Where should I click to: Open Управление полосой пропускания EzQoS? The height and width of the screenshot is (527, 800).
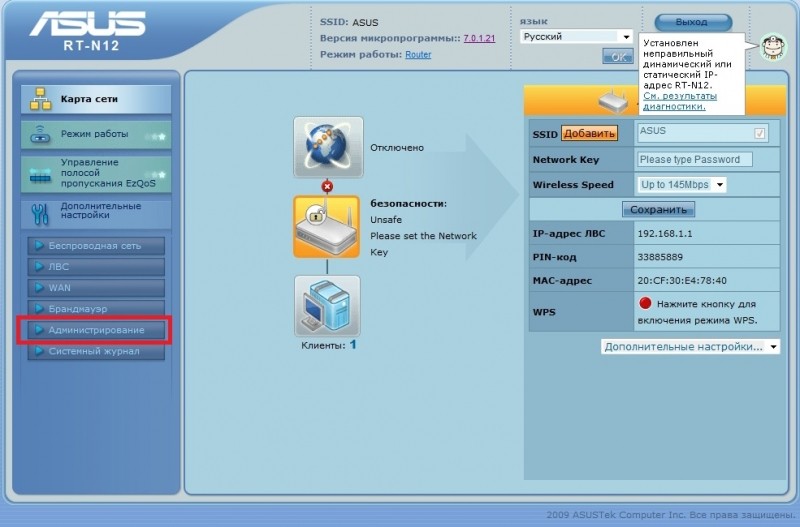[x=96, y=173]
